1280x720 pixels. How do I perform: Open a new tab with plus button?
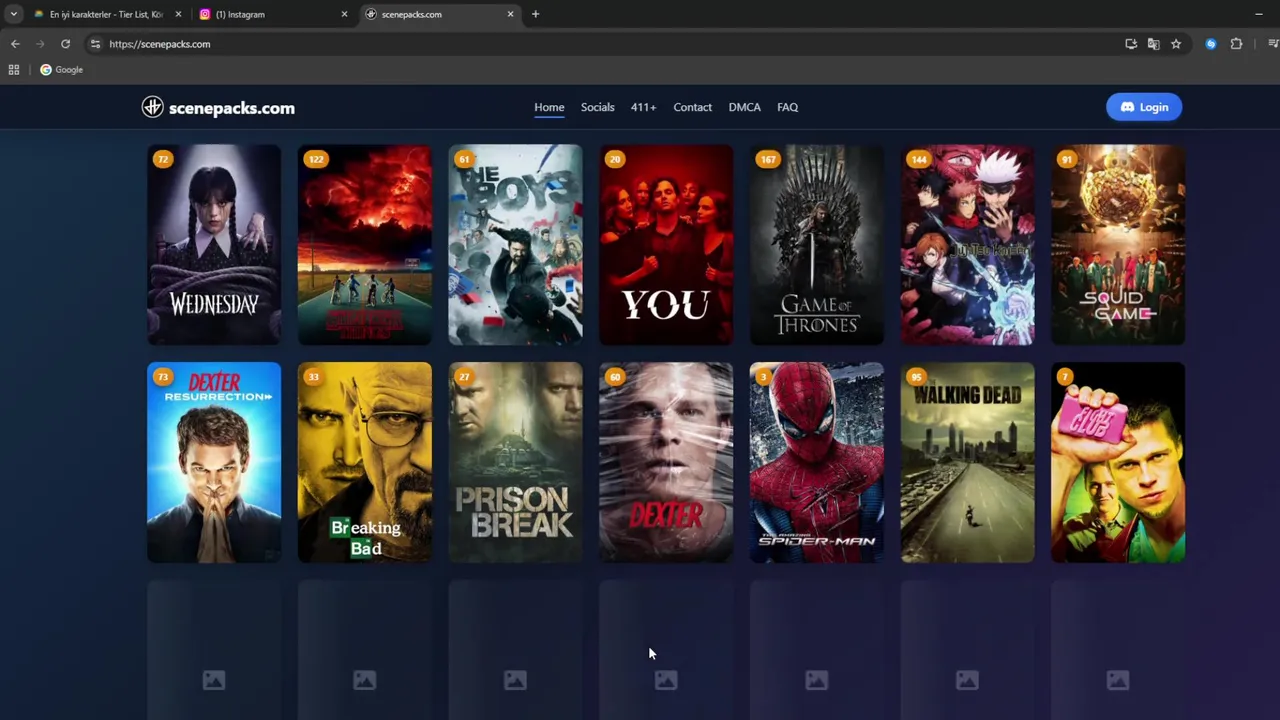click(x=535, y=14)
